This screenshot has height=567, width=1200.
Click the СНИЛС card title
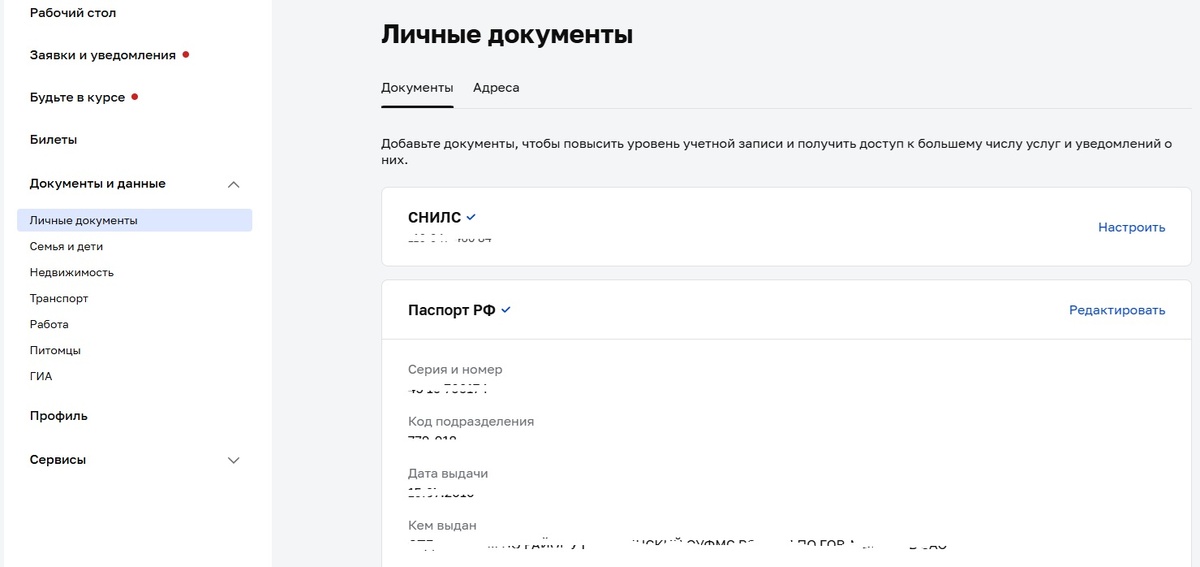(x=435, y=217)
